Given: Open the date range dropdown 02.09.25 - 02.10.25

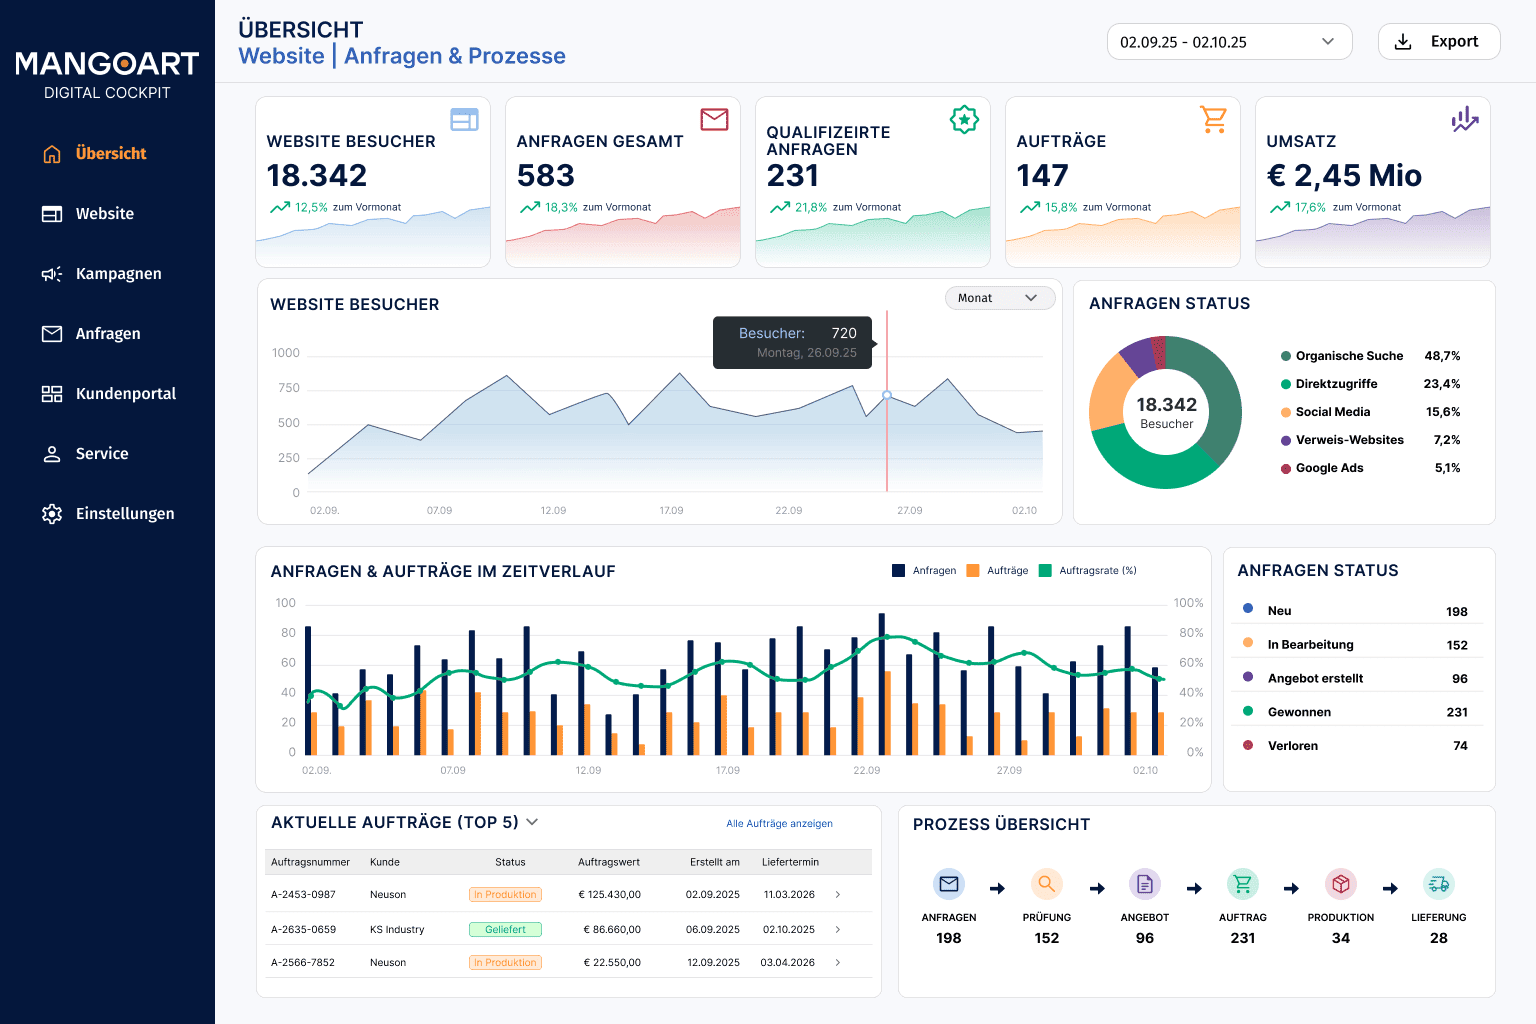Looking at the screenshot, I should click(1229, 42).
